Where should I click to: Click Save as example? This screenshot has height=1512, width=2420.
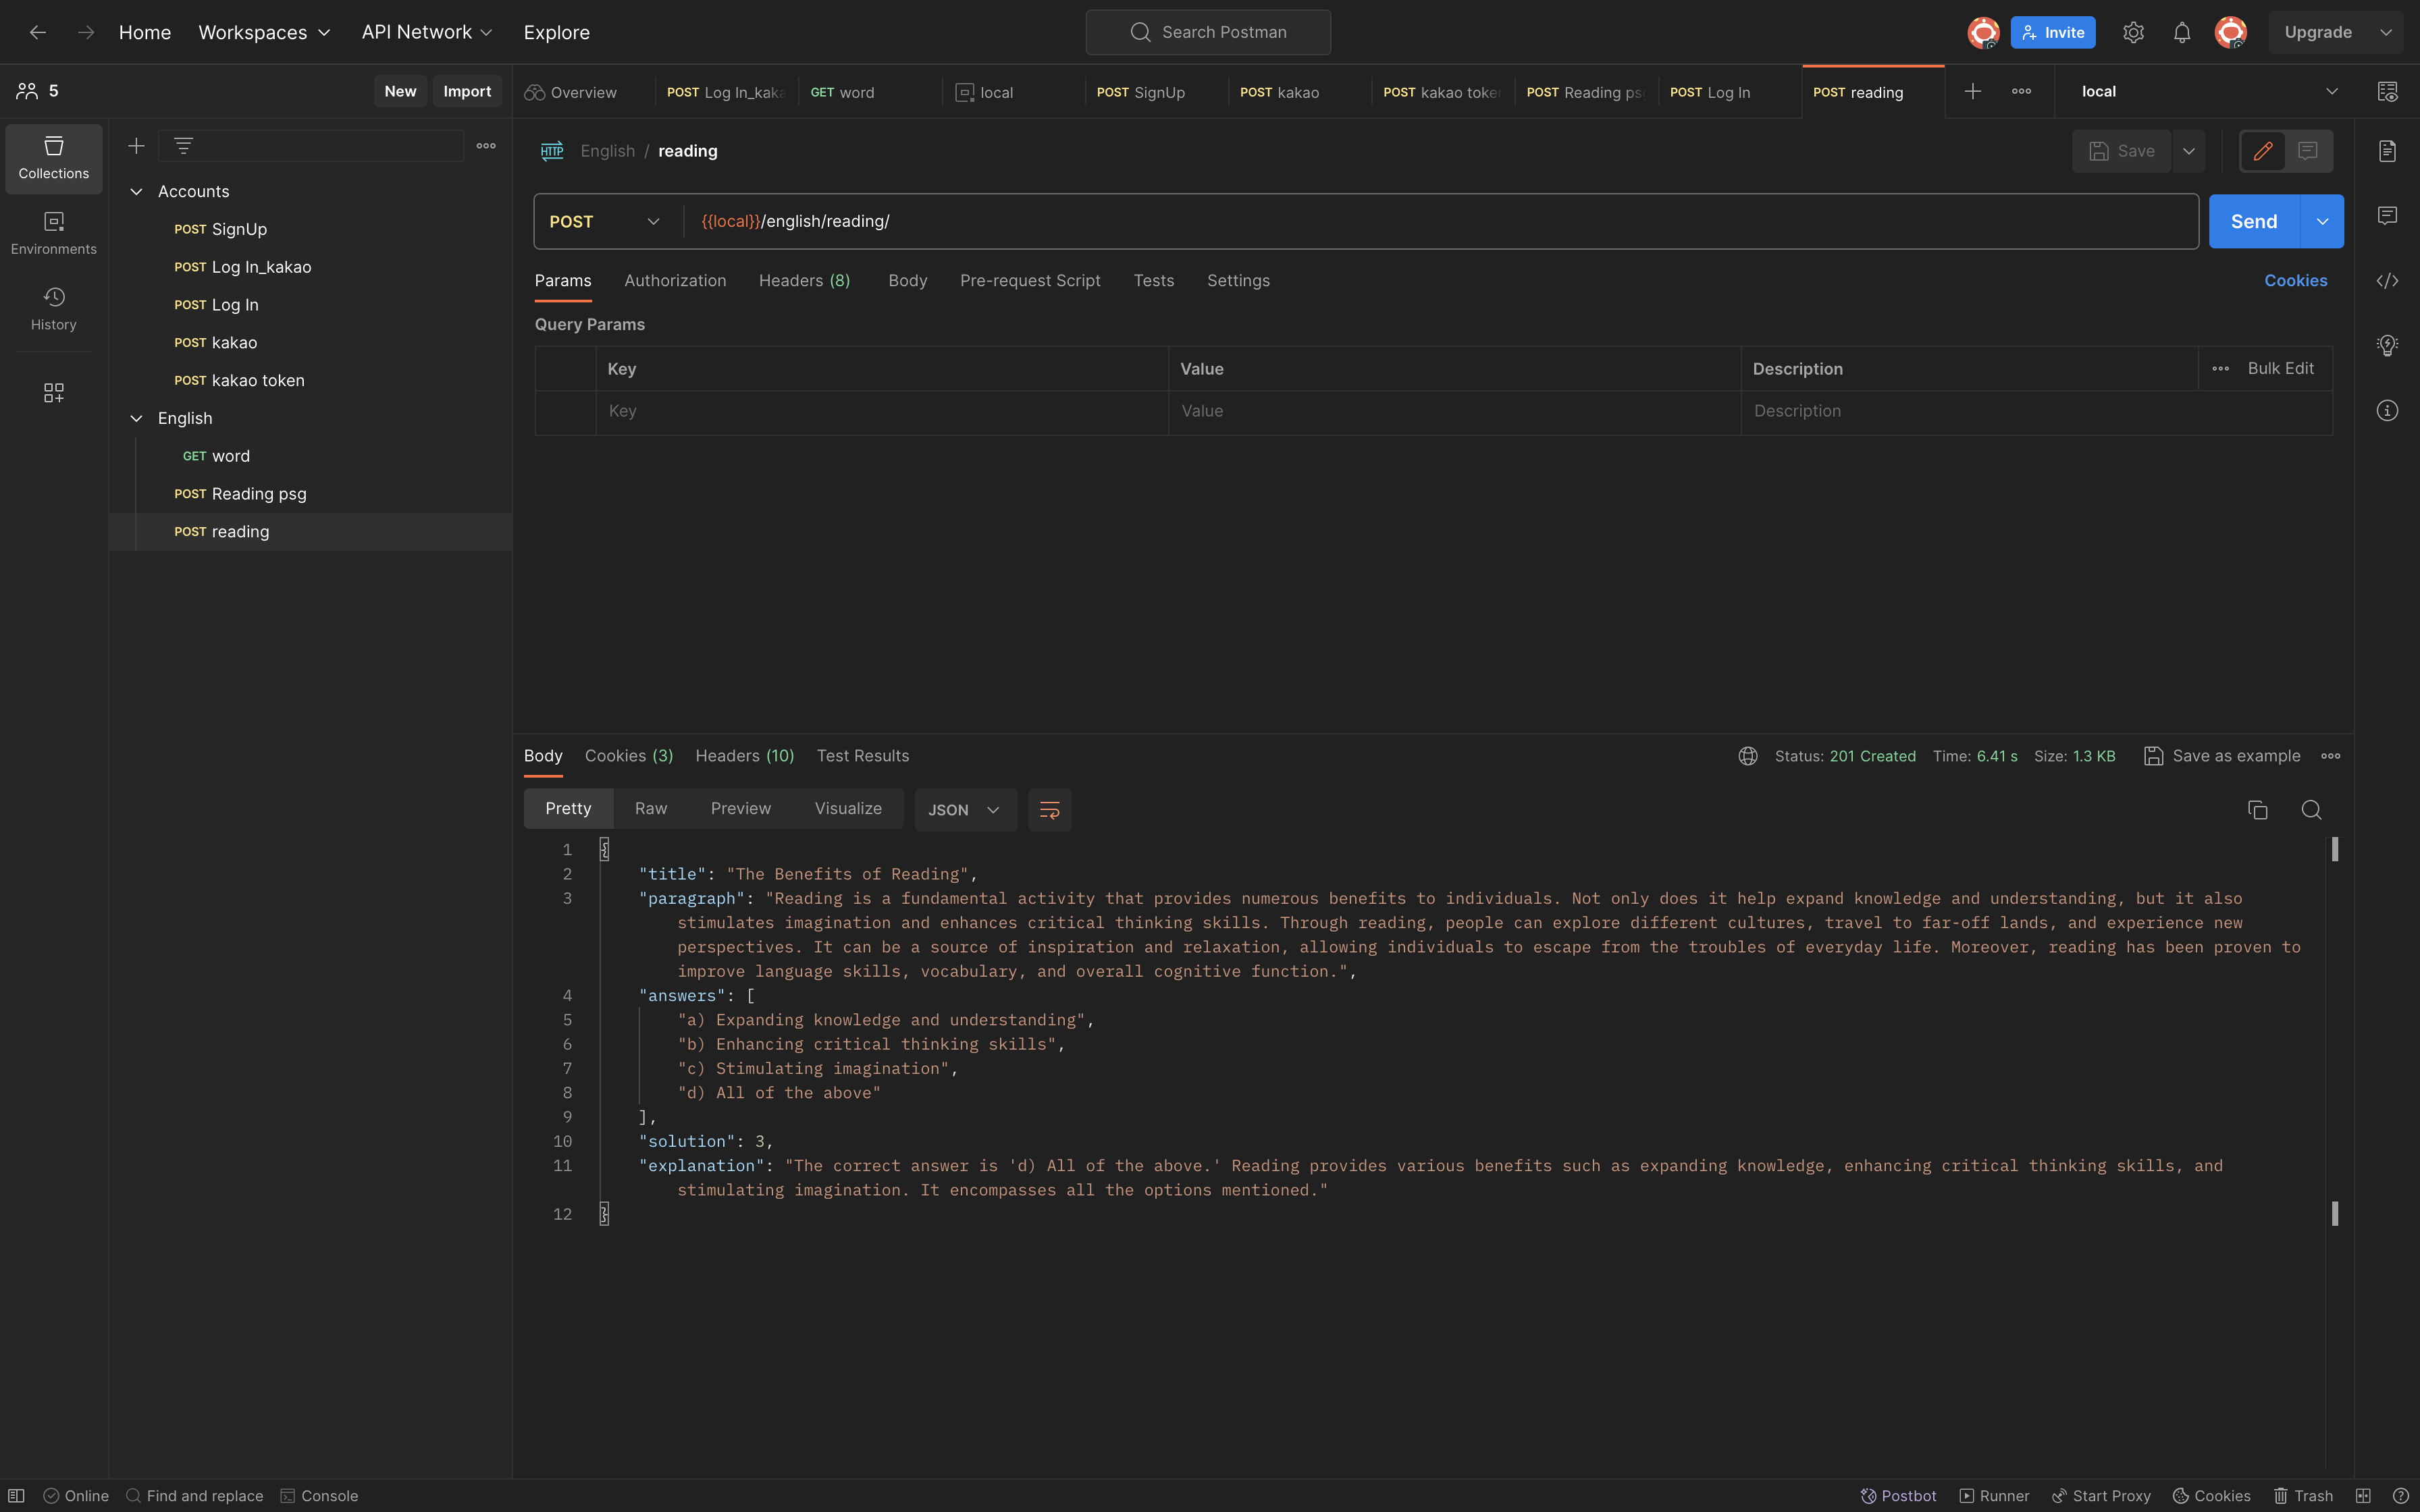2222,756
